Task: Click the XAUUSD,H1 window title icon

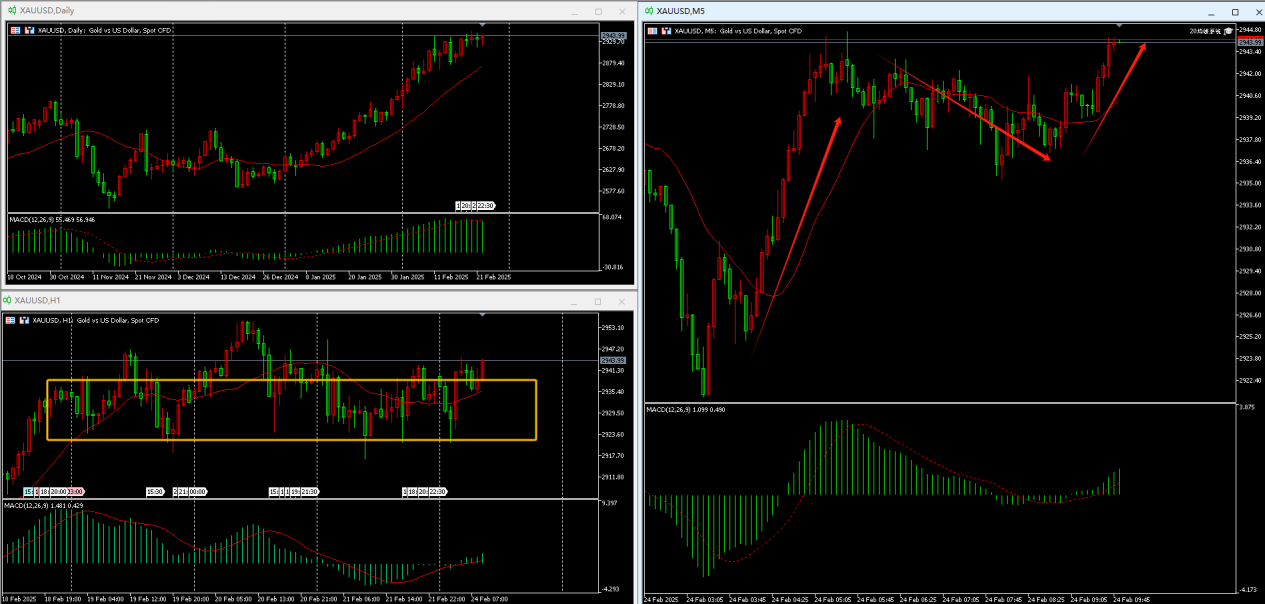Action: (8, 300)
